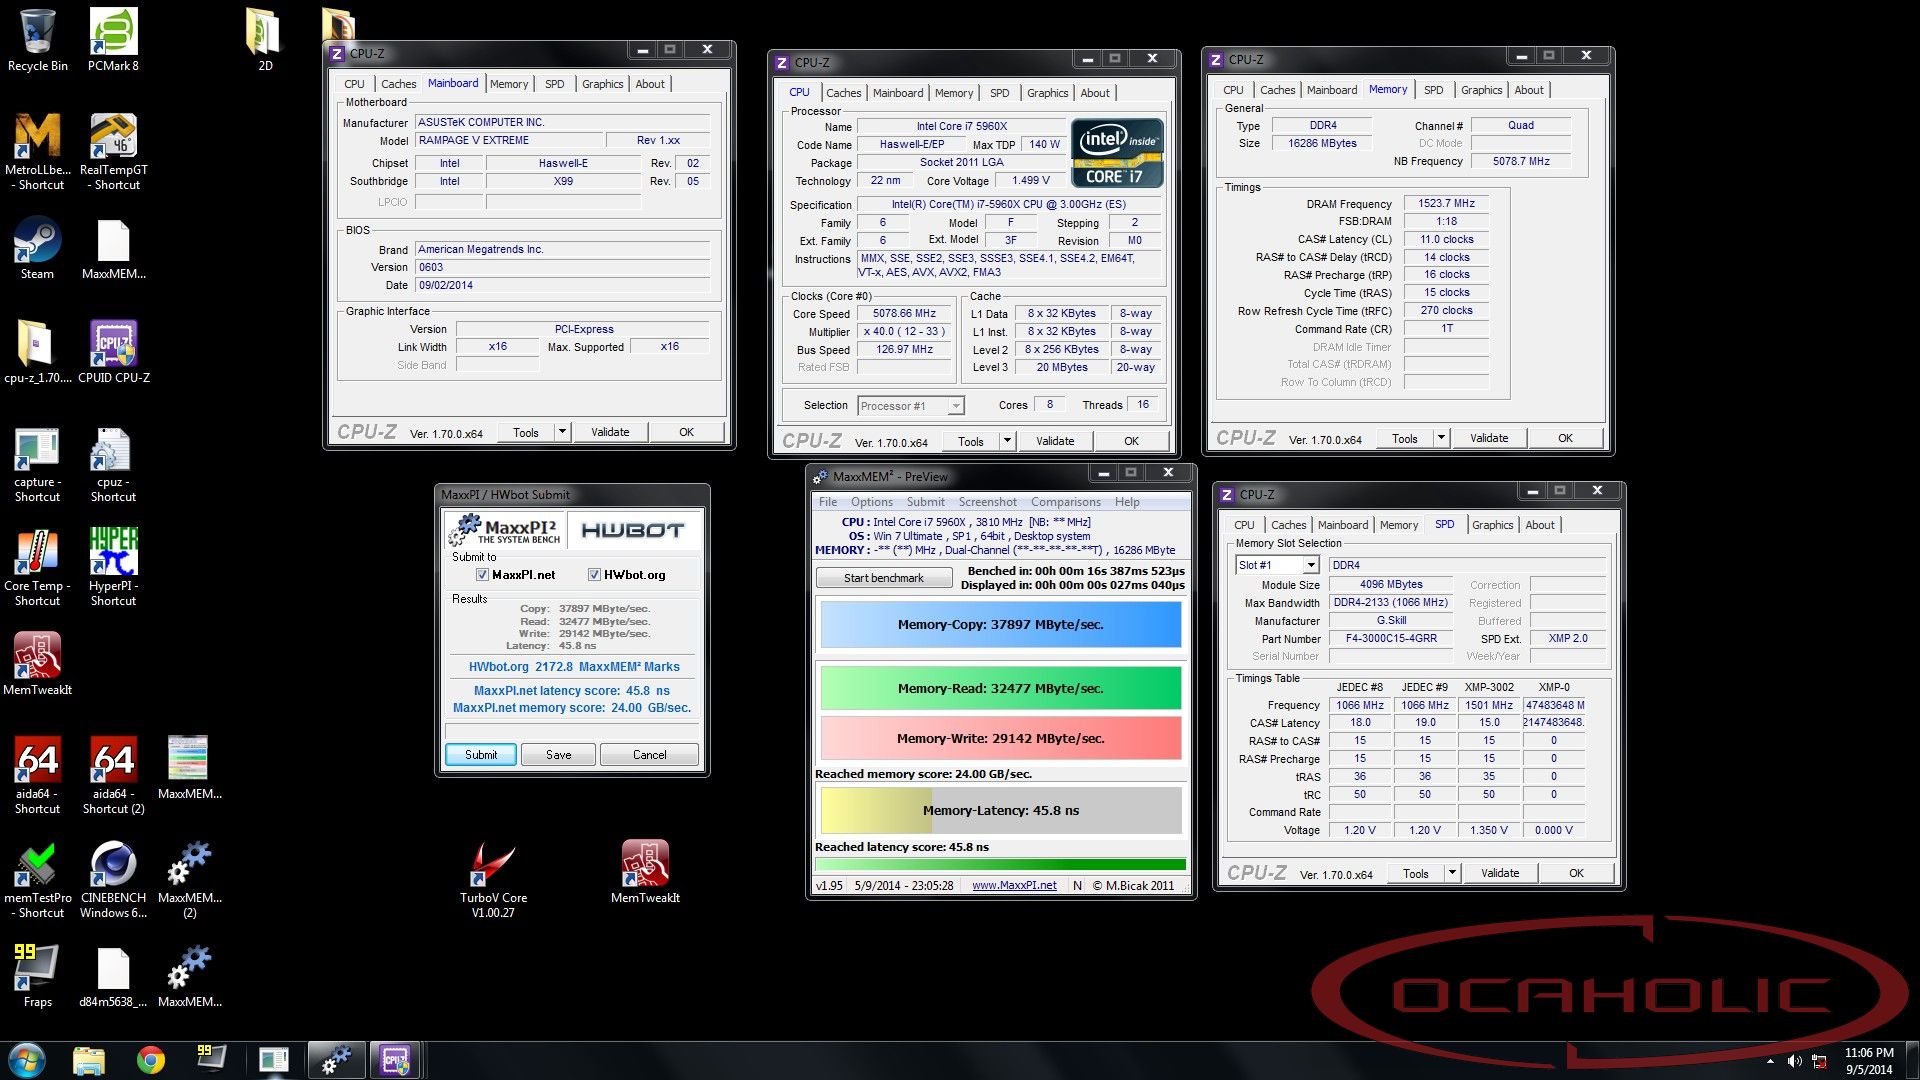Launch the aida64 - Shortcut (2) icon

(113, 775)
